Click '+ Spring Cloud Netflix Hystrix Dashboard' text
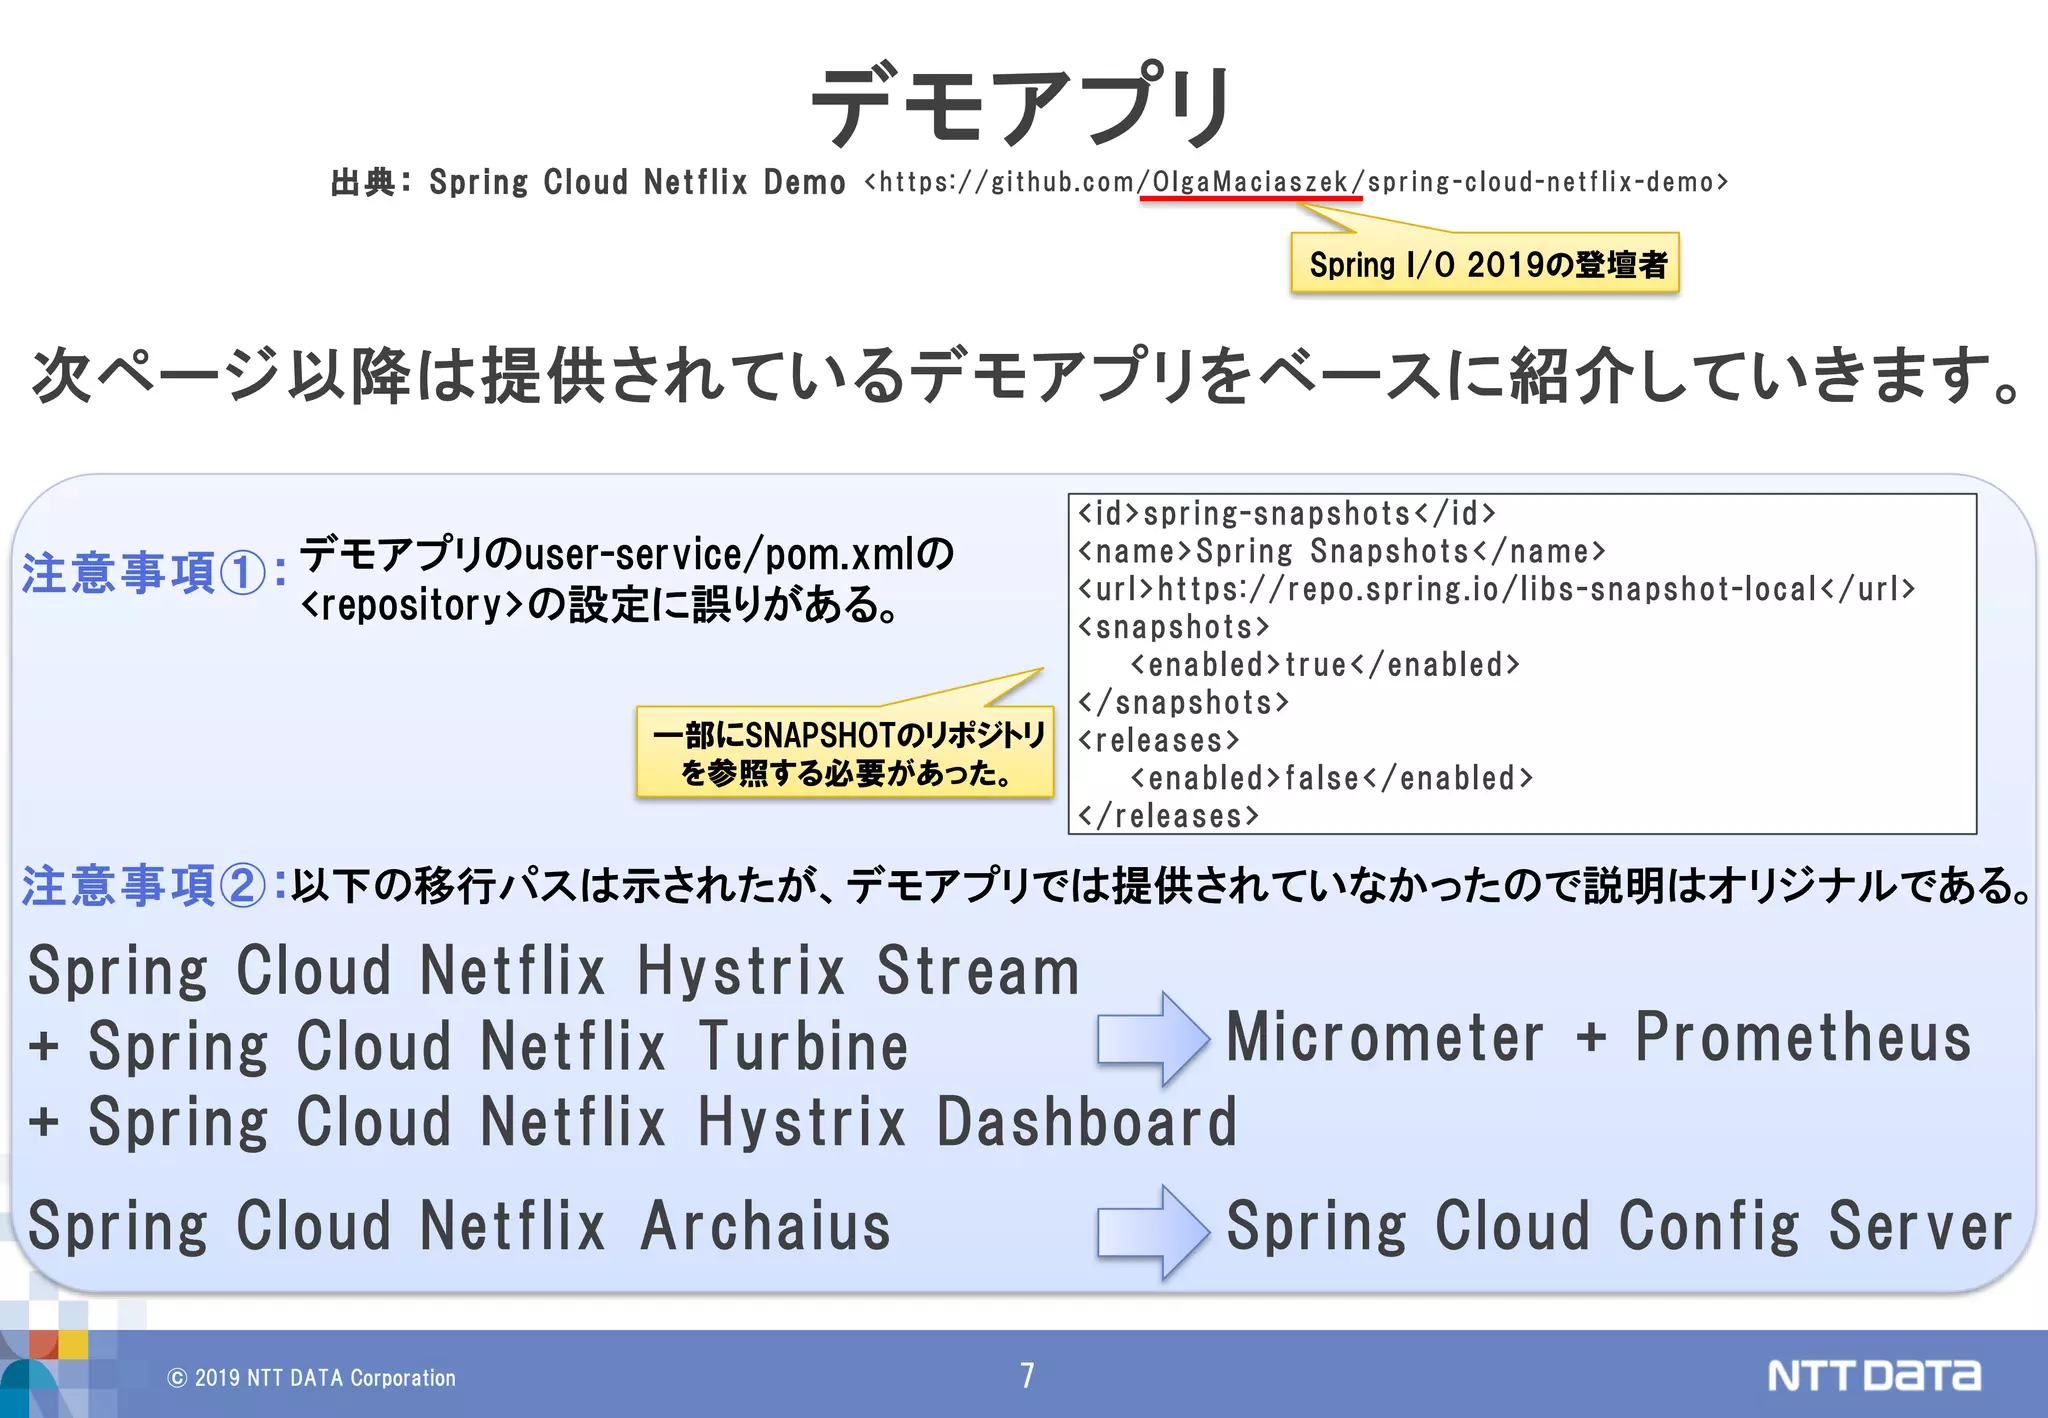 [633, 1121]
